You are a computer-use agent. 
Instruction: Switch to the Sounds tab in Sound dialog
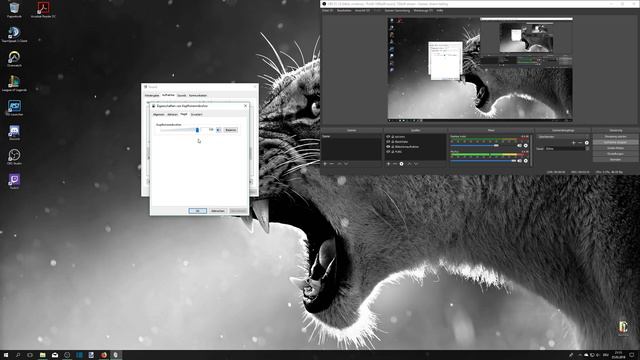tap(182, 96)
